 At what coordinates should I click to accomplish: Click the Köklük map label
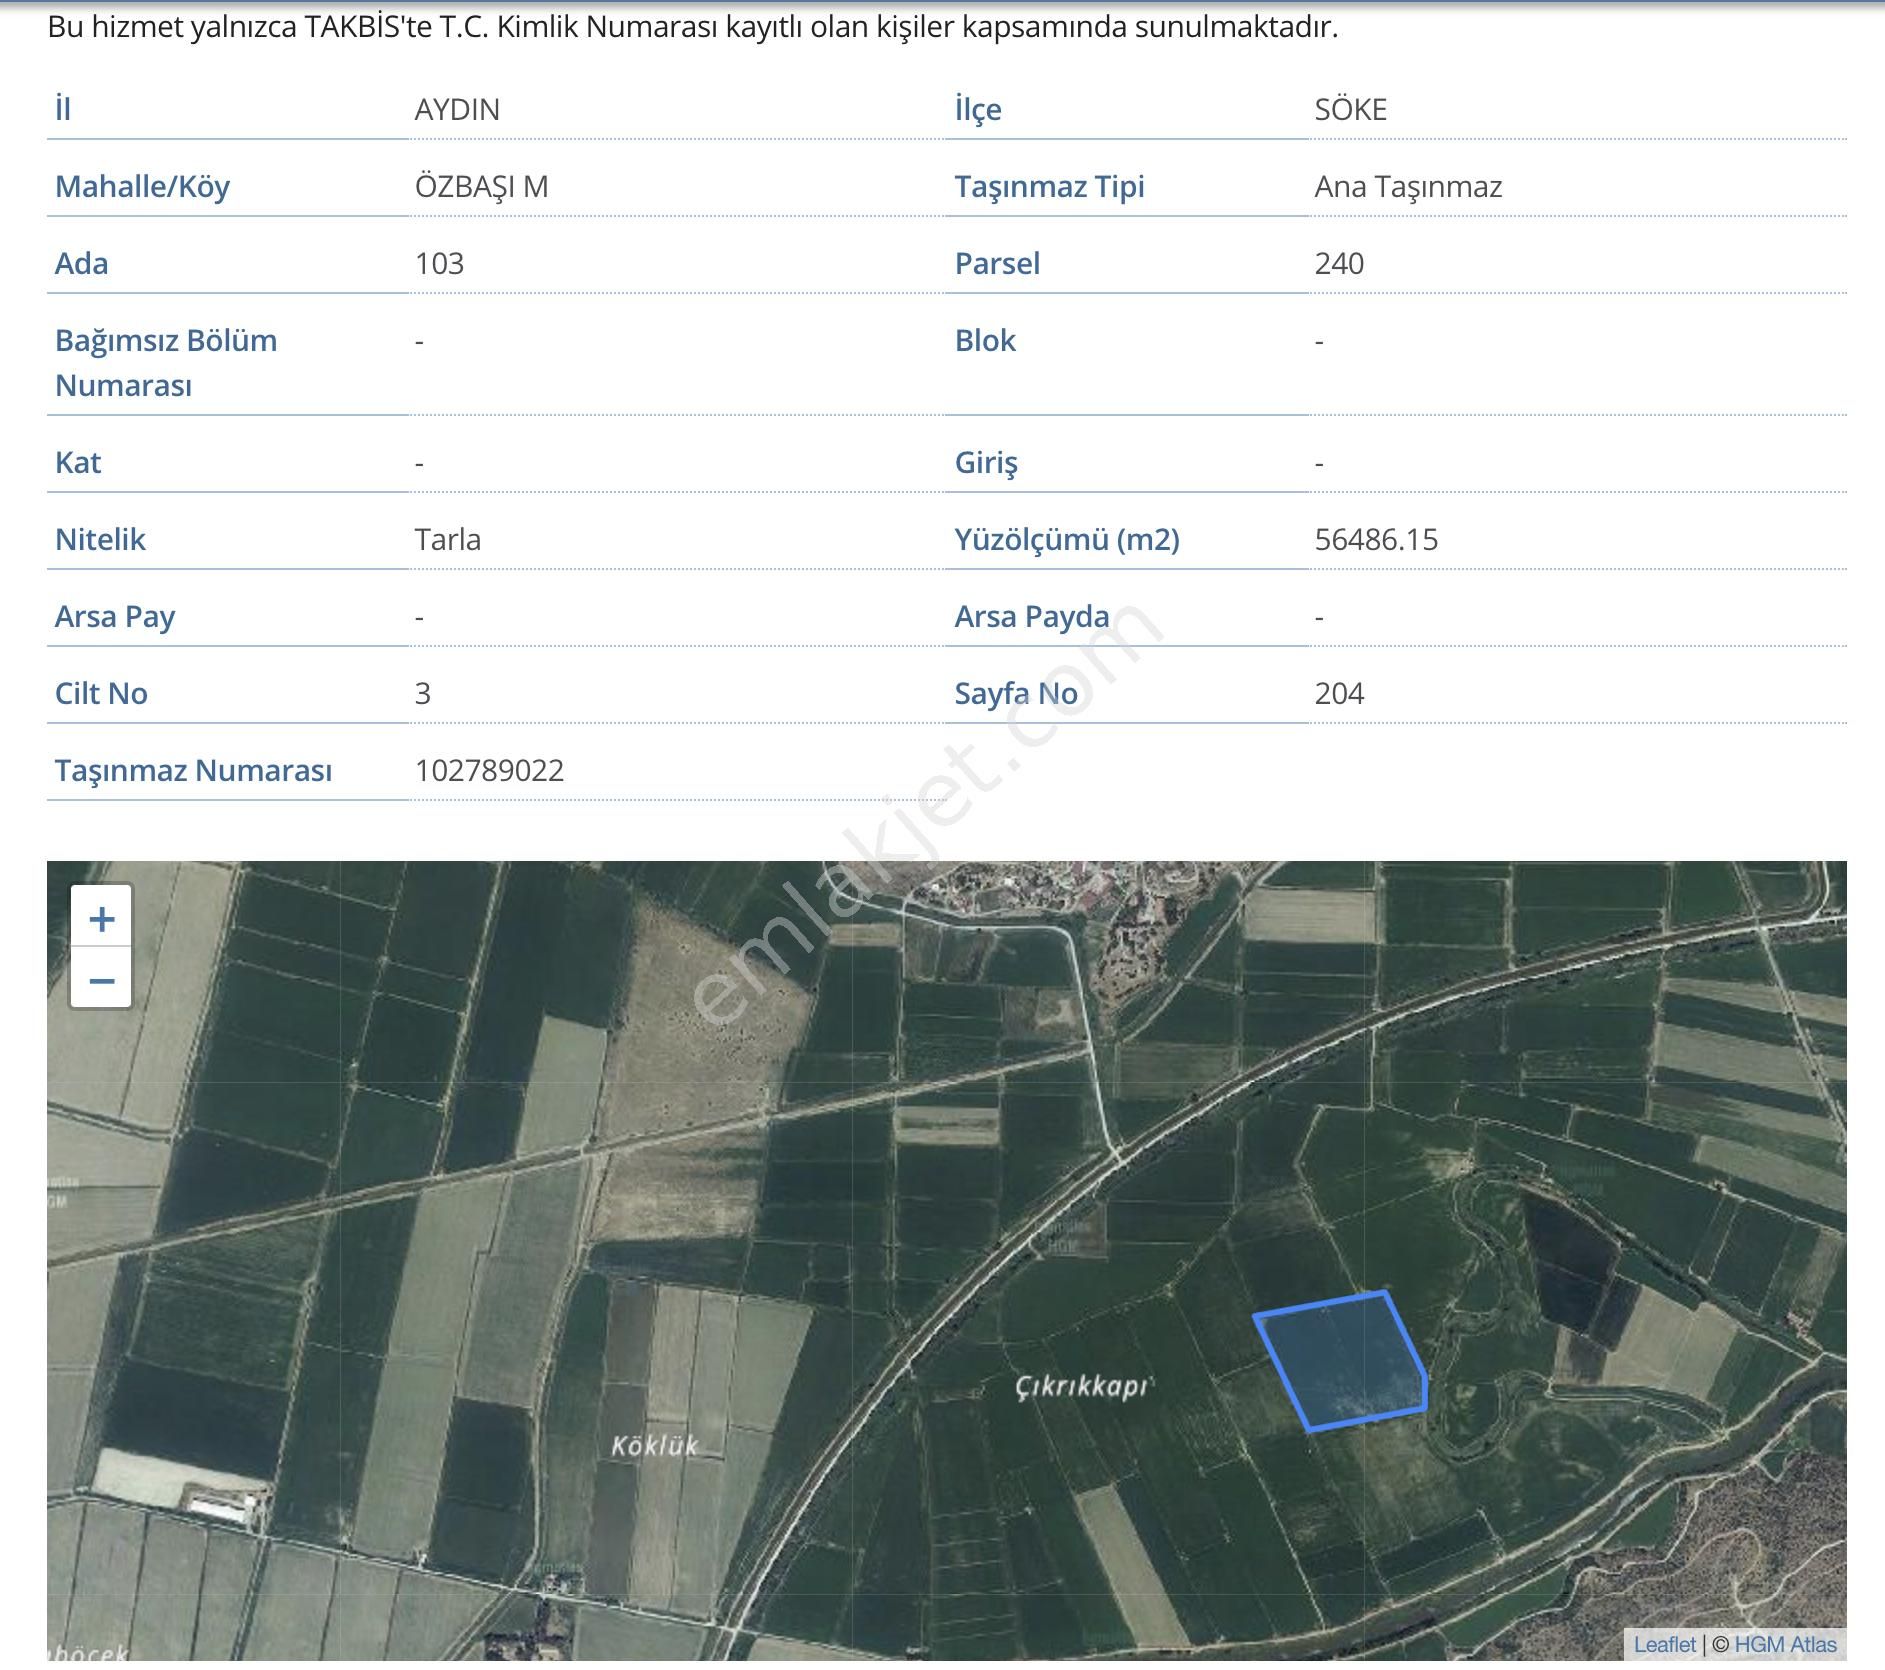[654, 1445]
